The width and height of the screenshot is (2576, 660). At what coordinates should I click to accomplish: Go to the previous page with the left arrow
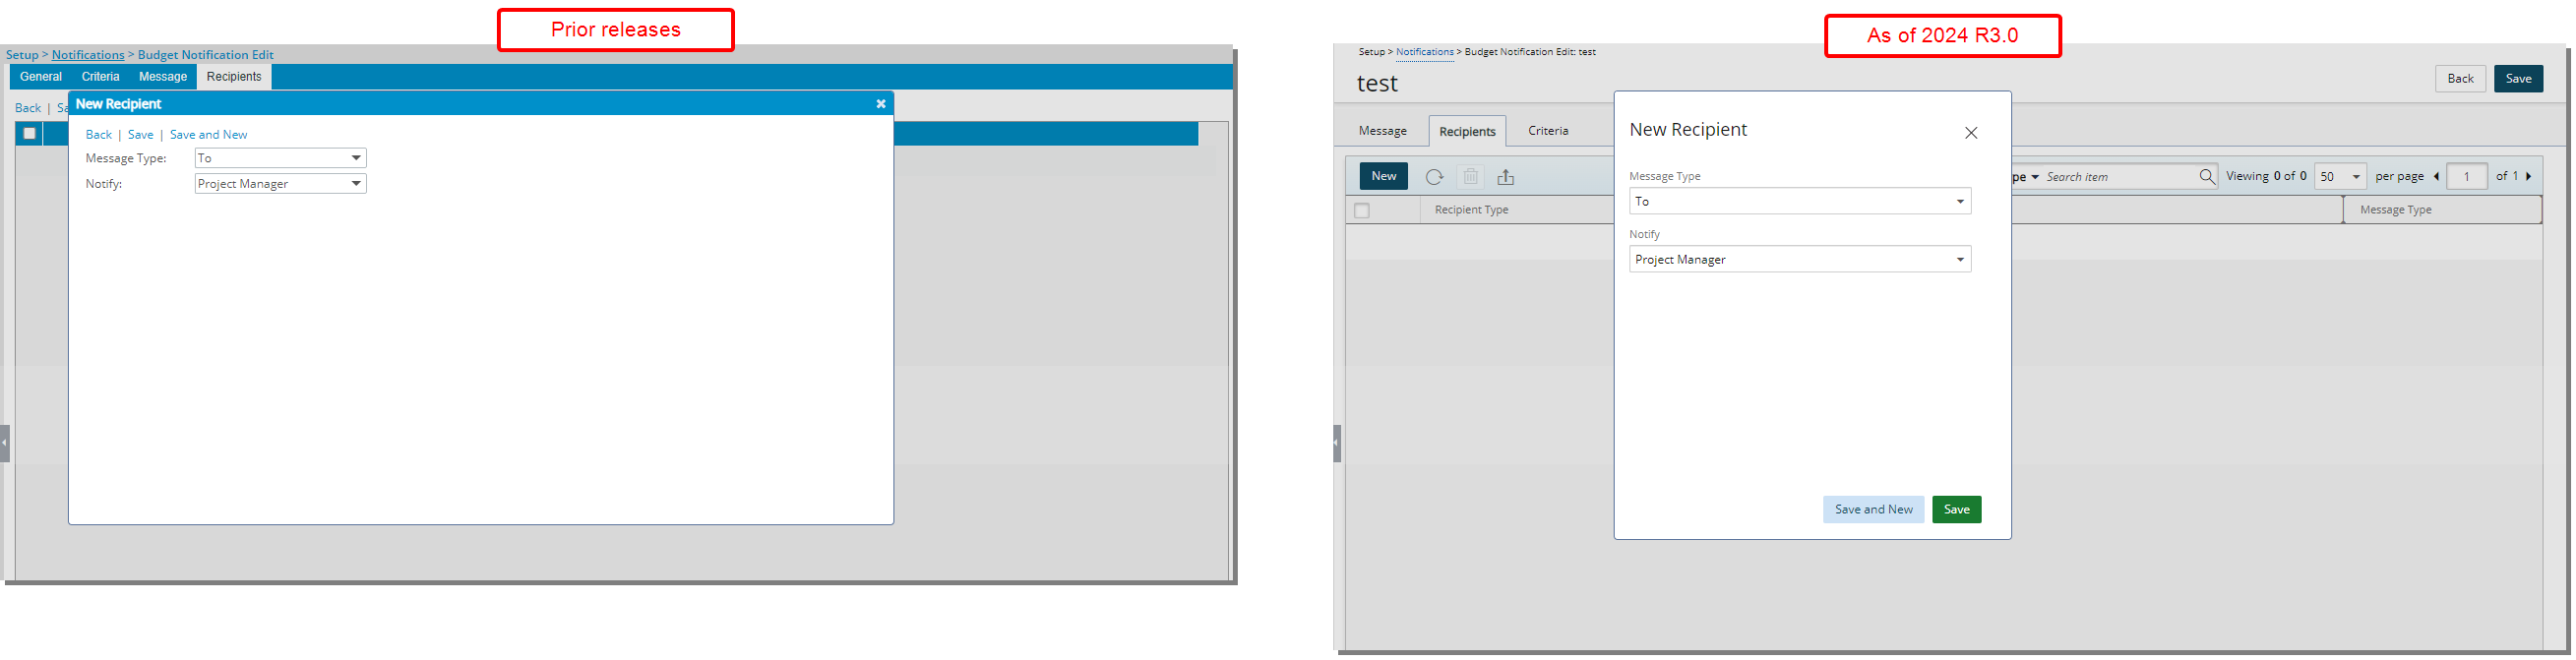2436,177
